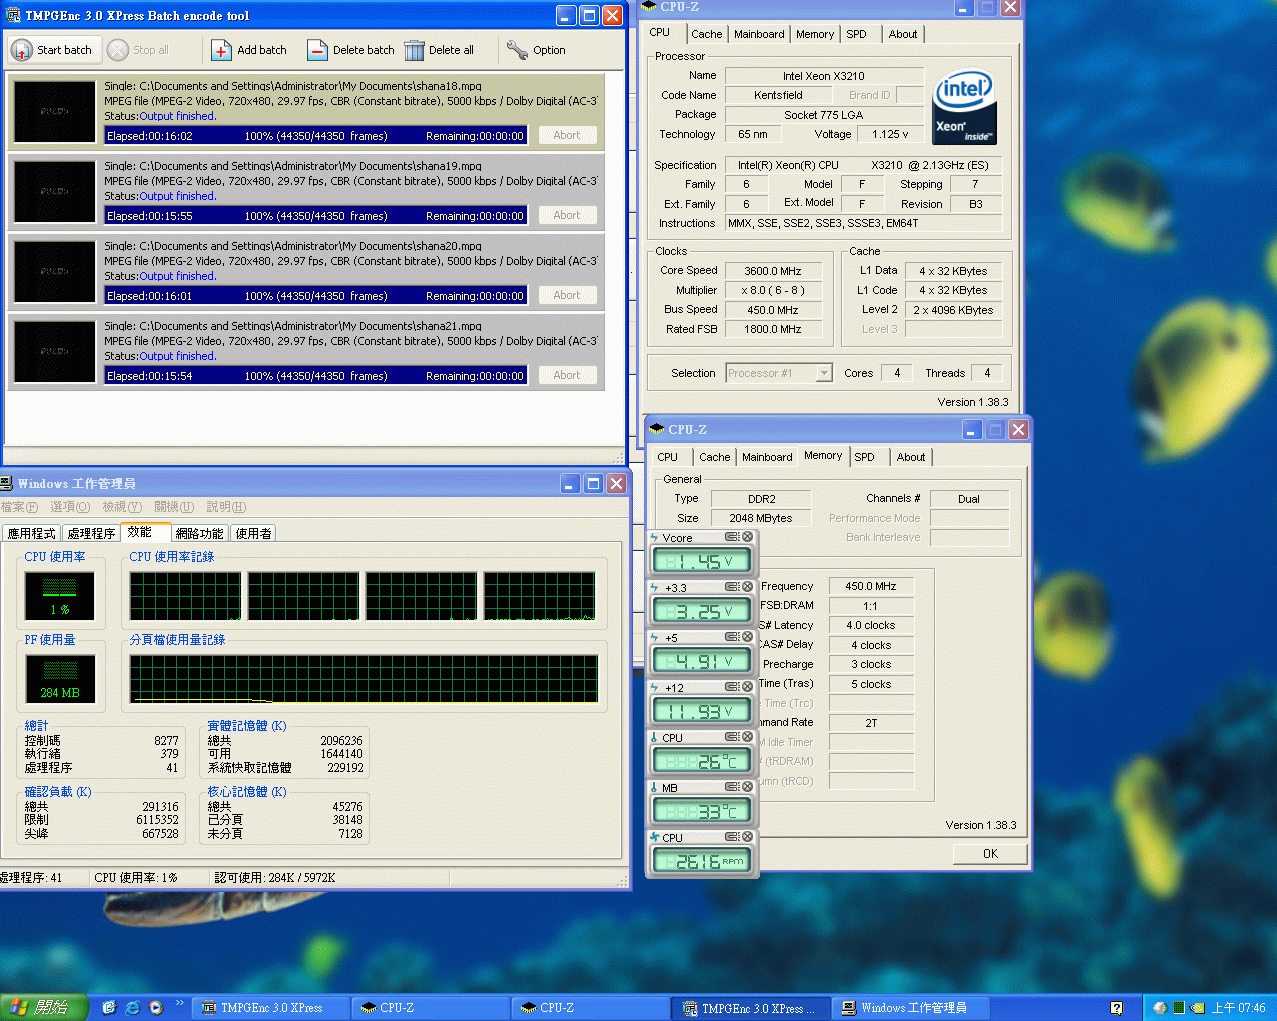This screenshot has width=1277, height=1021.
Task: Close the Vcore sensor widget
Action: (x=747, y=537)
